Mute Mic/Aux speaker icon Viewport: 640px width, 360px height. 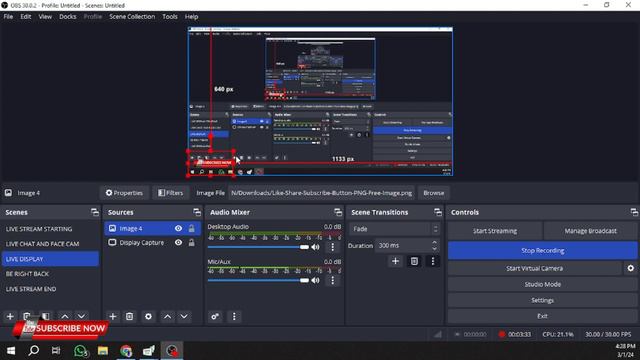[316, 280]
